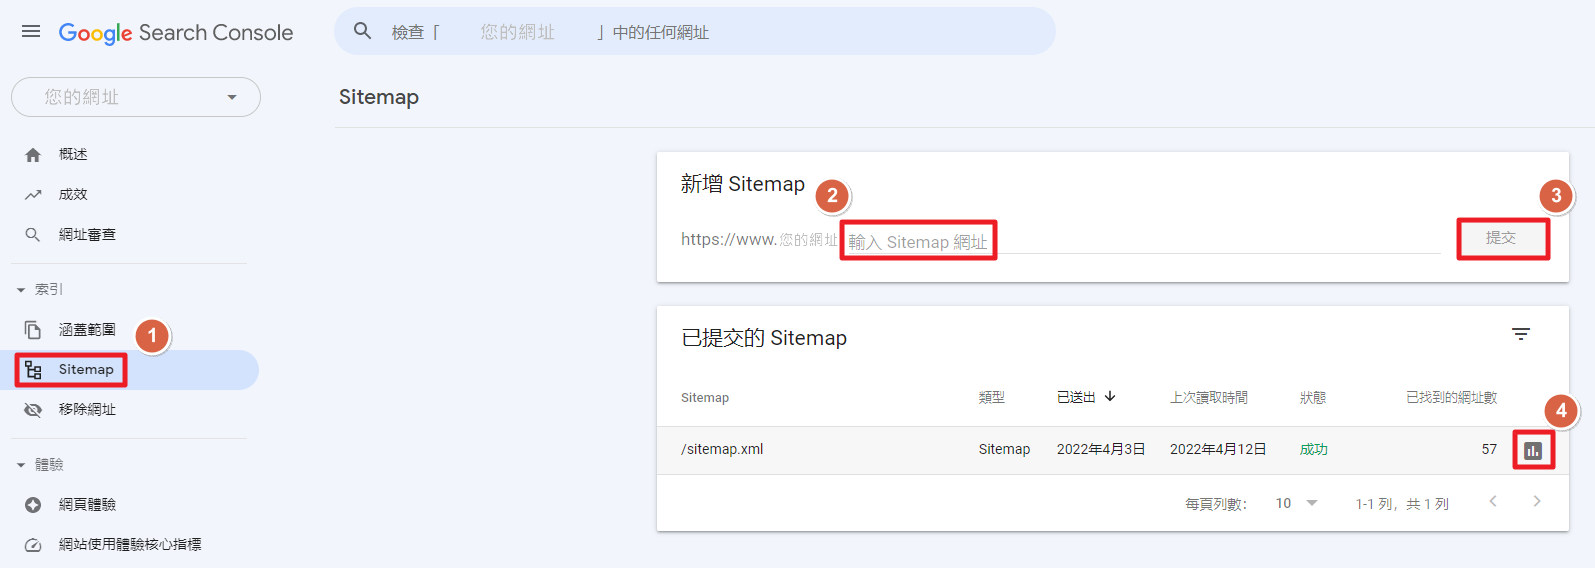
Task: Click the pages icon beside 涵蓋範圍
Action: 33,330
